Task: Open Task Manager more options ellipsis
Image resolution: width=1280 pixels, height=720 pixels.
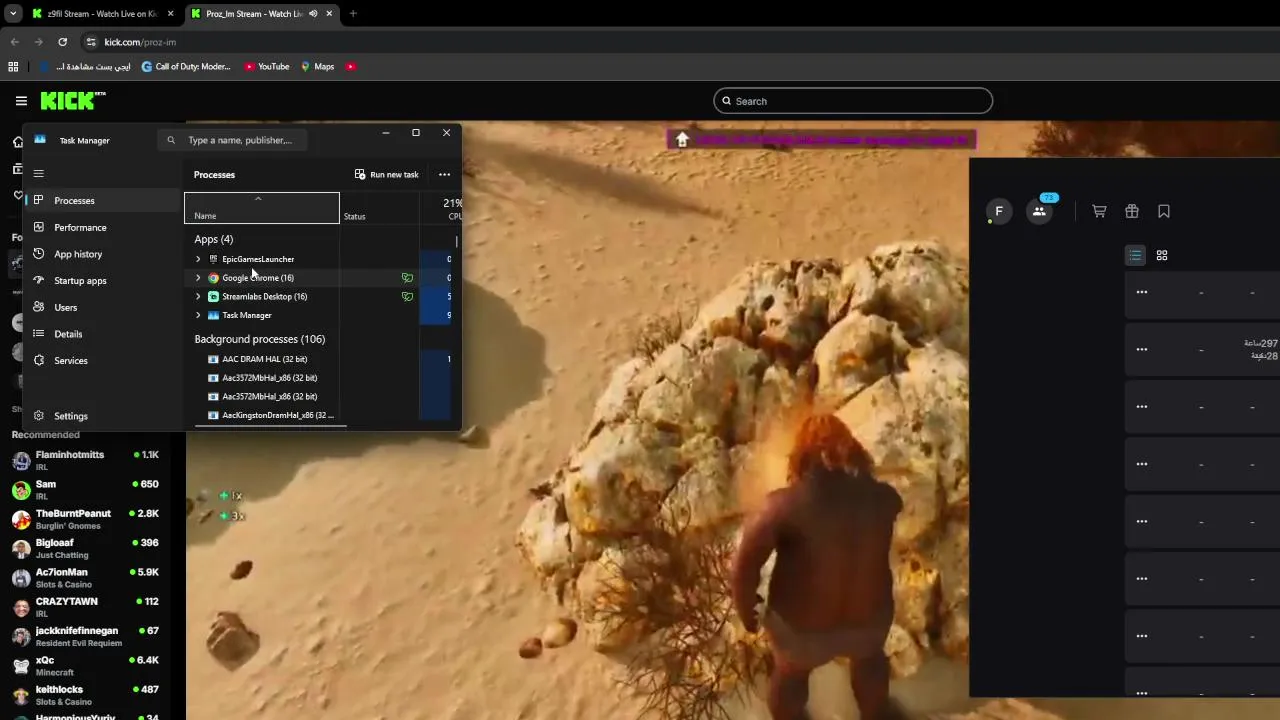Action: [x=445, y=174]
